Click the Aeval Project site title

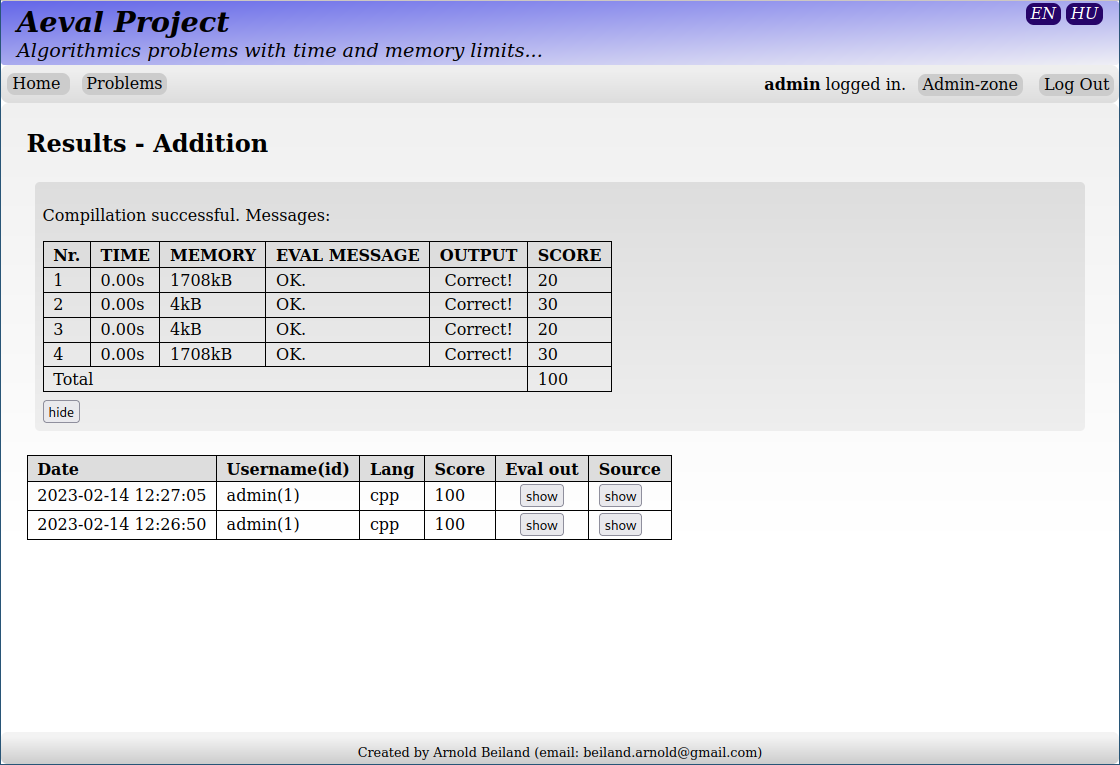click(x=122, y=22)
